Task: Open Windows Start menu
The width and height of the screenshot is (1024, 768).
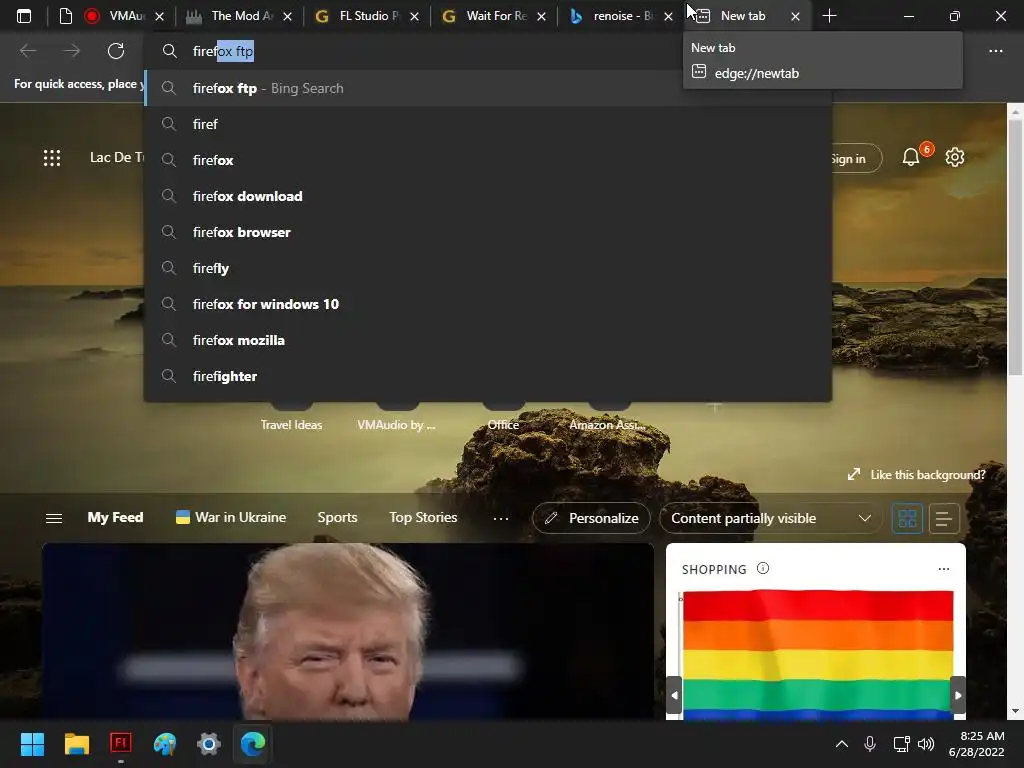Action: (32, 744)
